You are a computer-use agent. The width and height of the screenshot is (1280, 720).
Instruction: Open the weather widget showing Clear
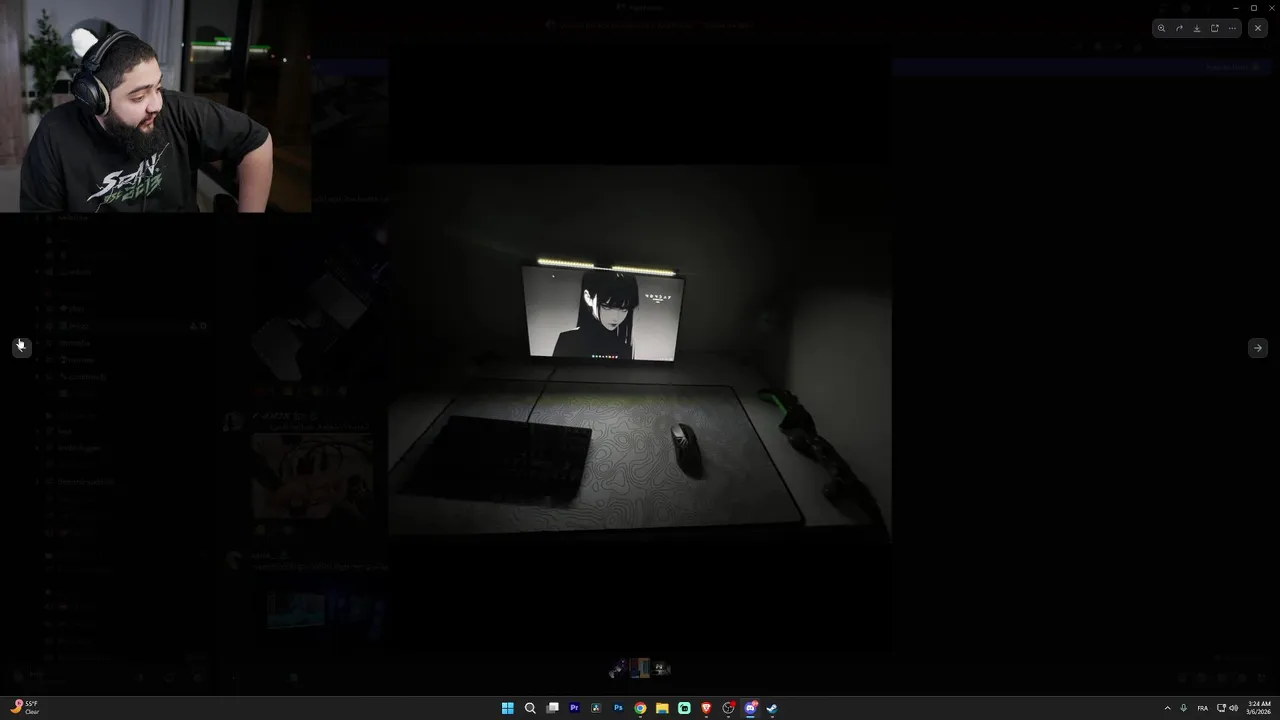pos(25,707)
